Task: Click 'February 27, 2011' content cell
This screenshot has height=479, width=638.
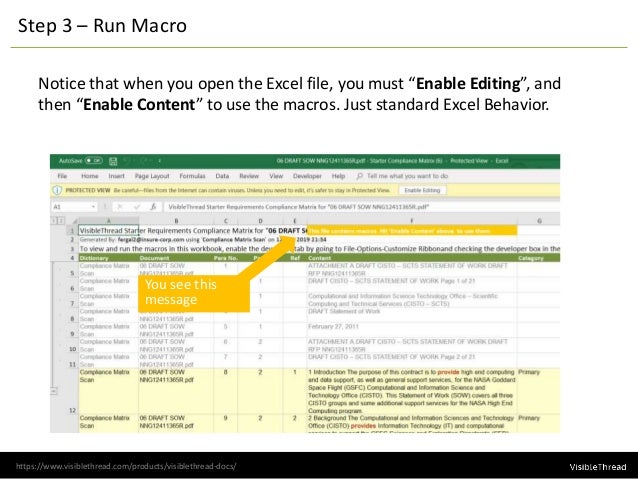Action: (412, 330)
